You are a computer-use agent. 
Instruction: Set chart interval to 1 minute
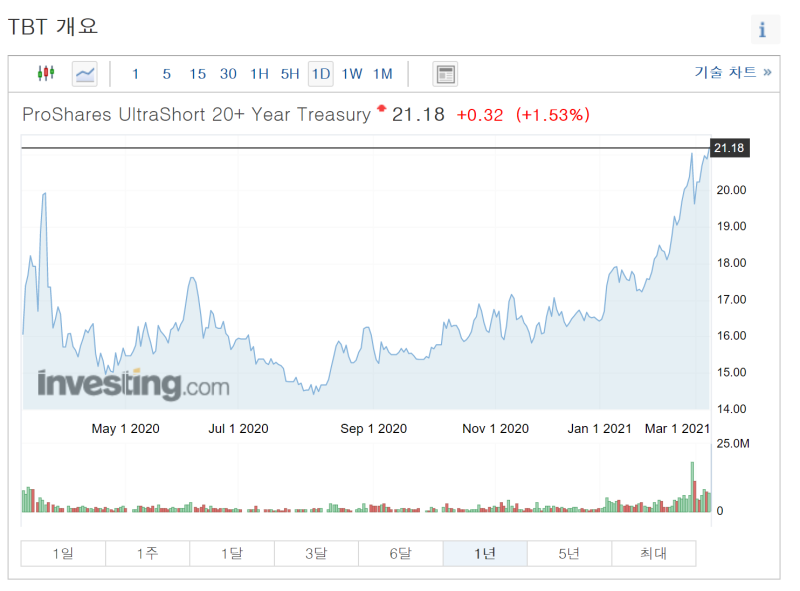pos(136,74)
